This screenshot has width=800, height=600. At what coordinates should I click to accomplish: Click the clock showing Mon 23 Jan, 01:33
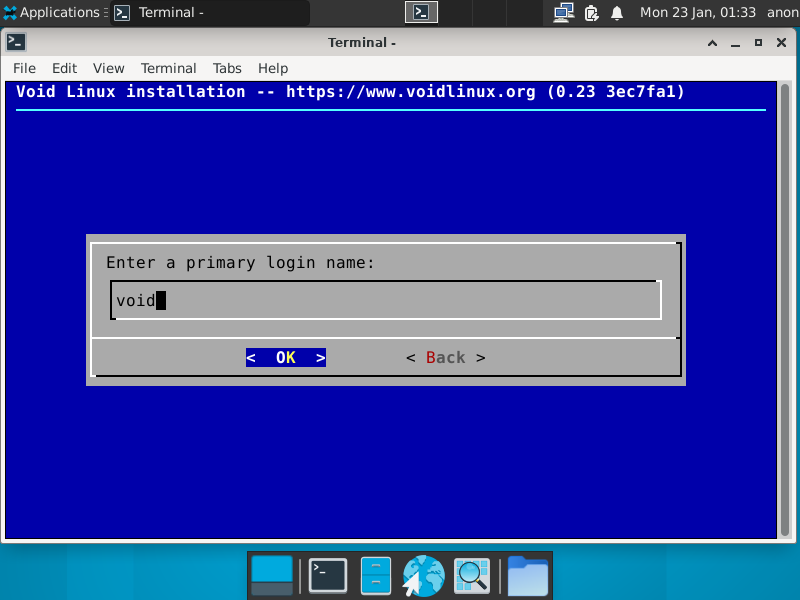pyautogui.click(x=697, y=12)
